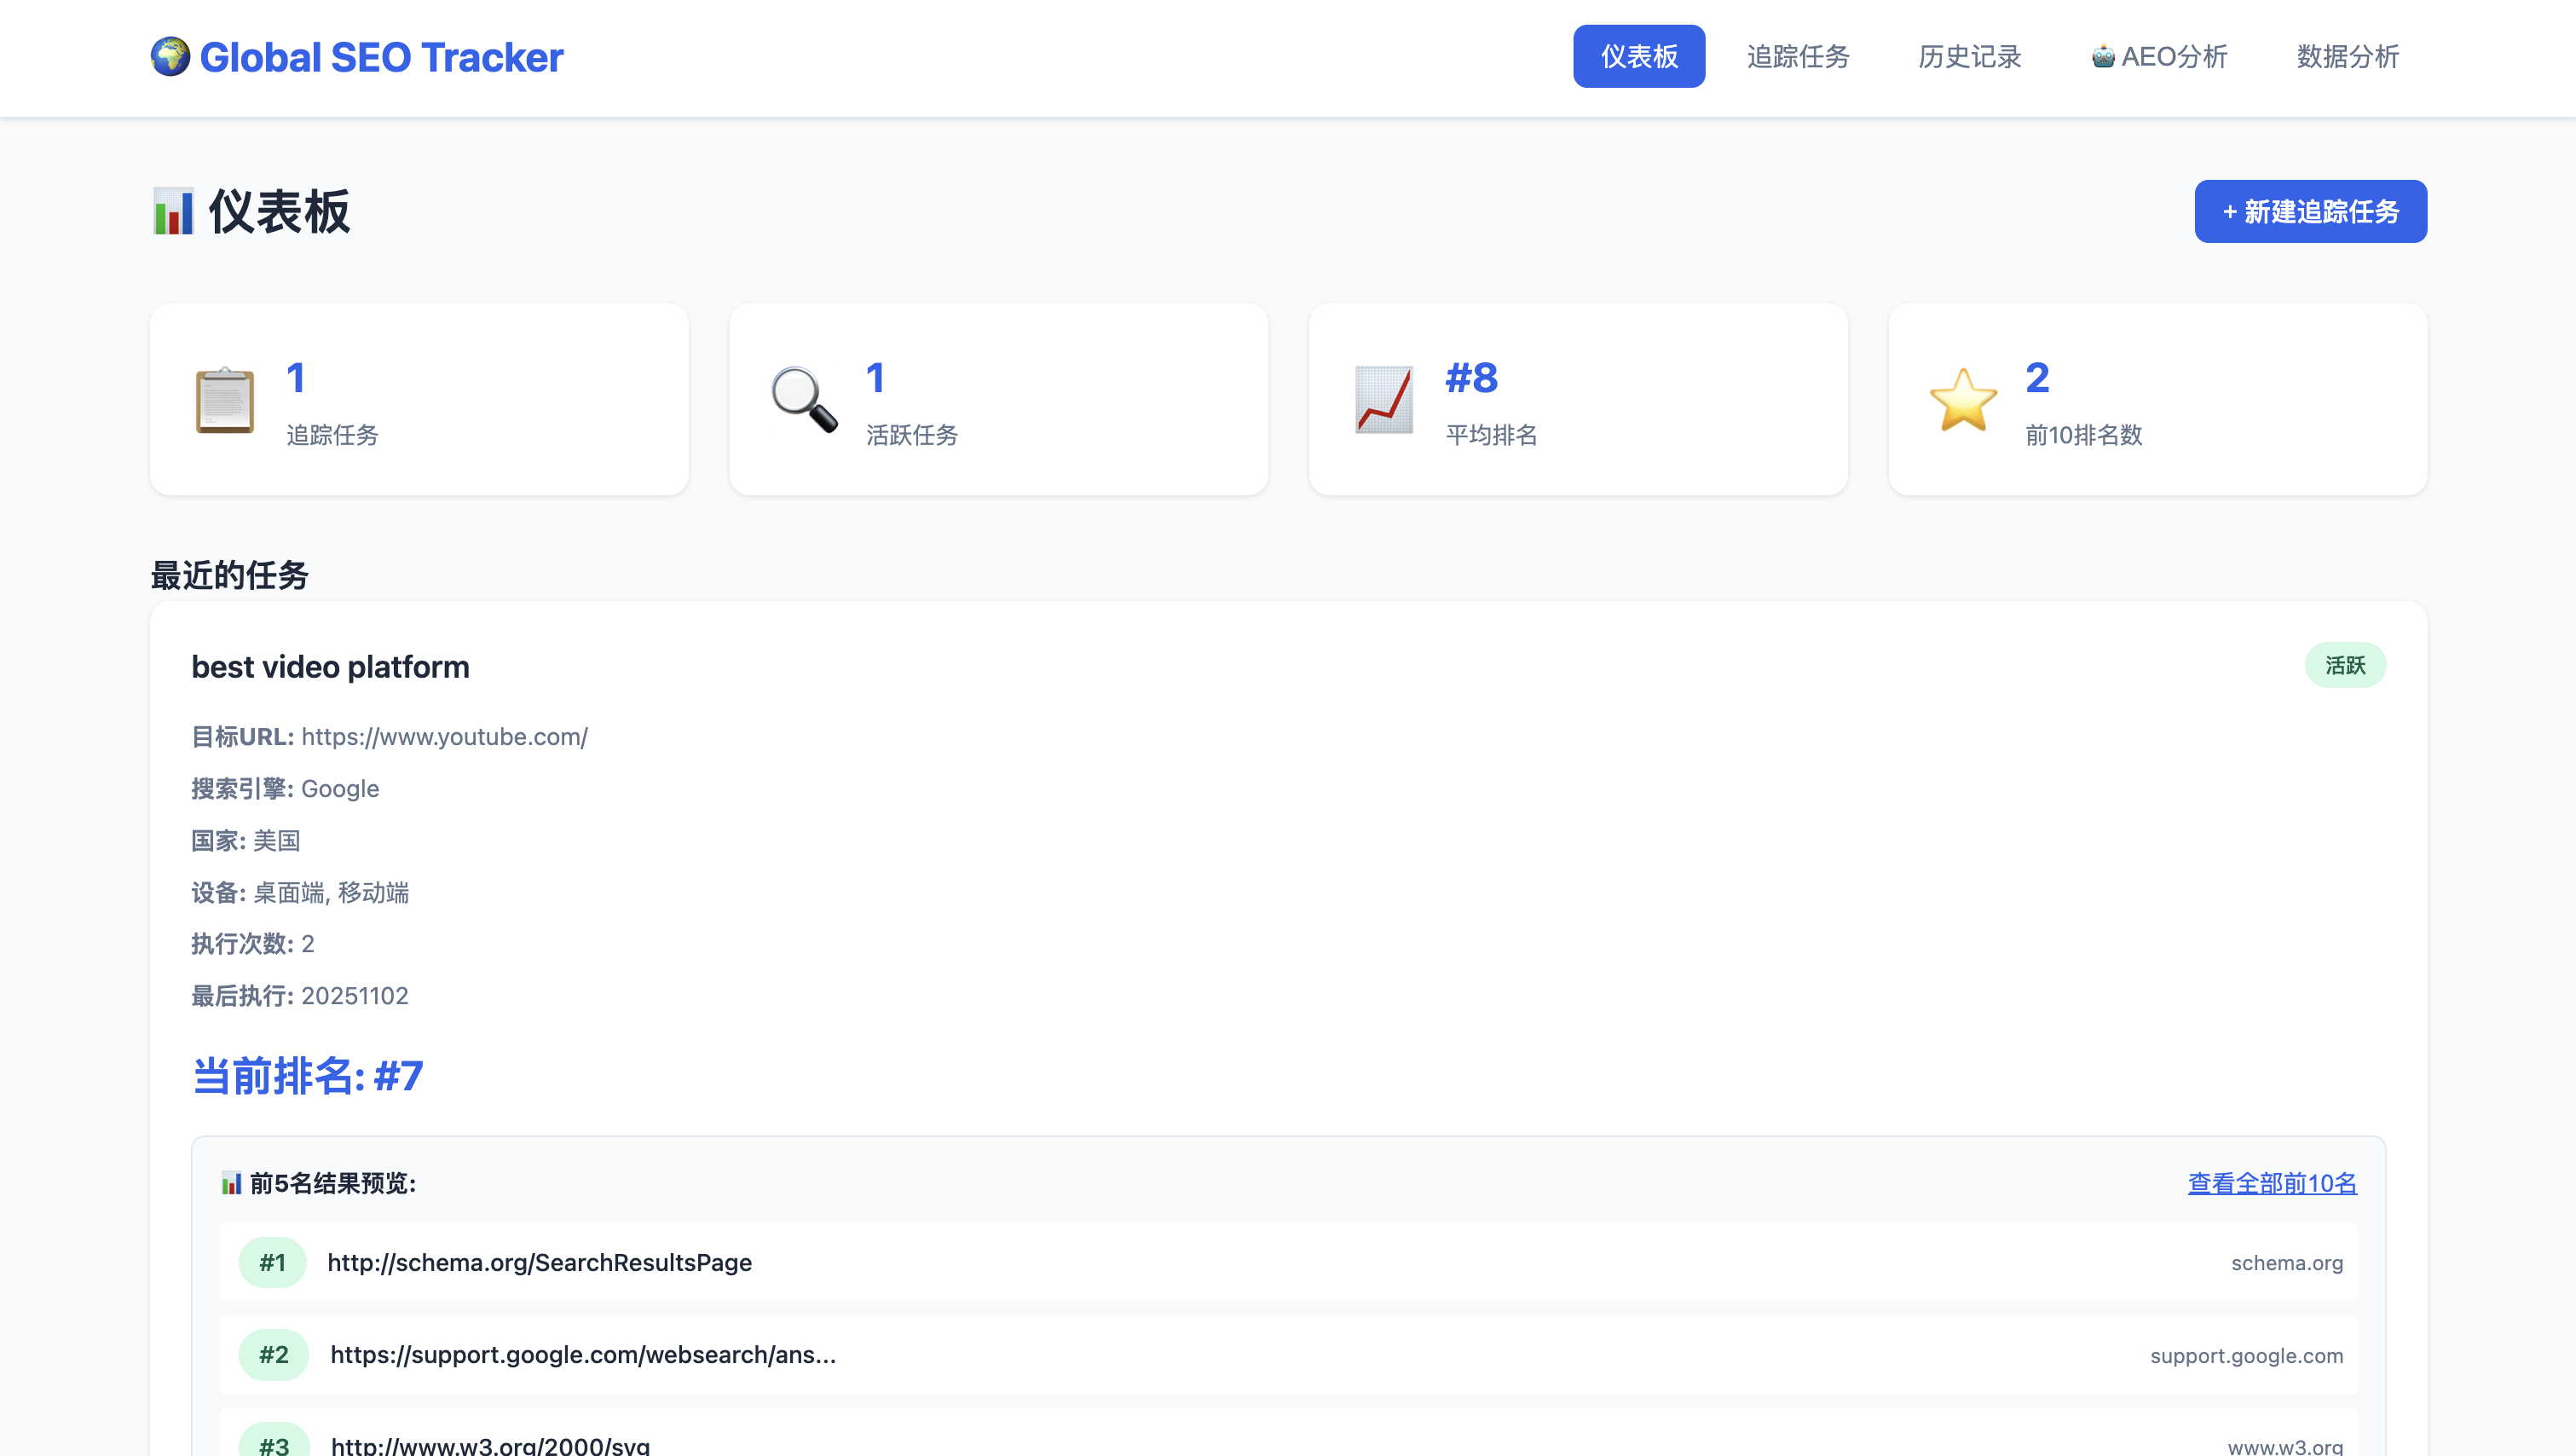
Task: Open the 历史记录 tab
Action: (1969, 57)
